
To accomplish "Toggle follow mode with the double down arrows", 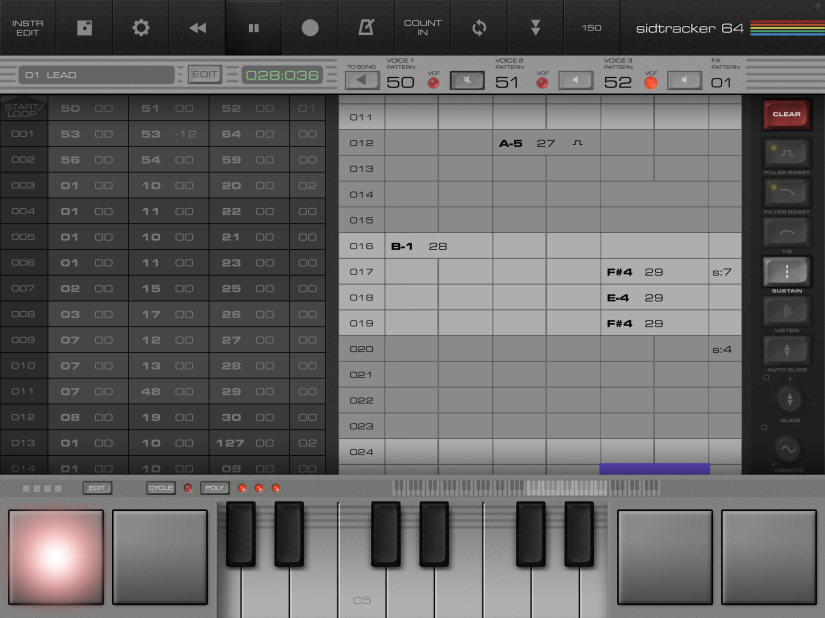I will (x=536, y=28).
